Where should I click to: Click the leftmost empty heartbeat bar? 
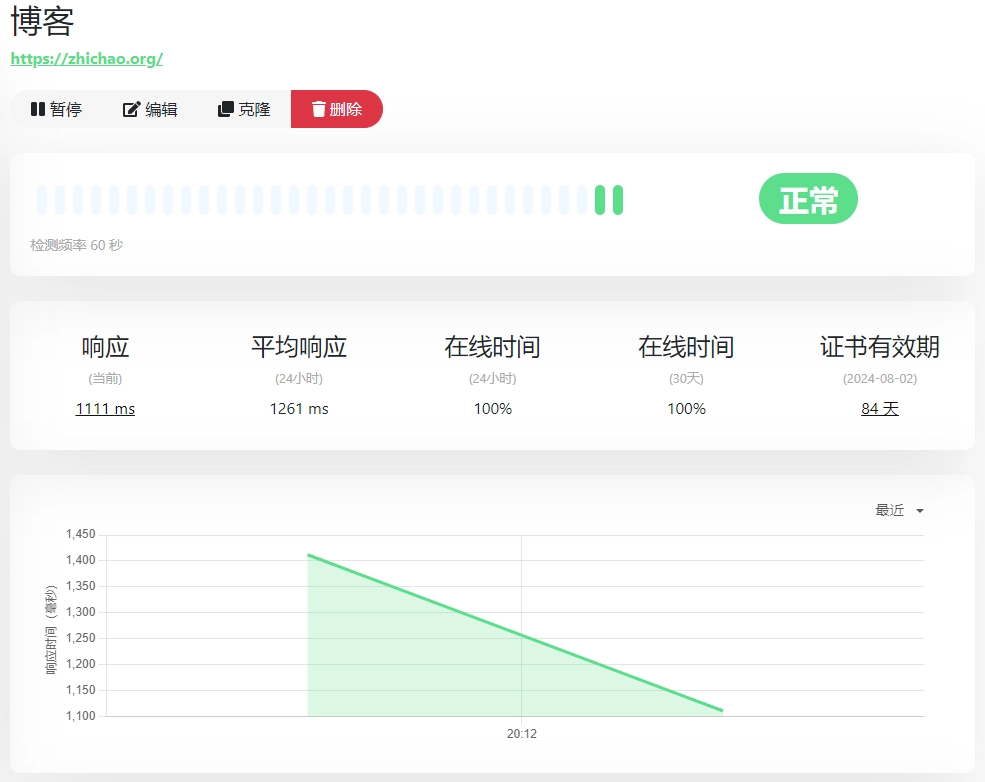[42, 200]
